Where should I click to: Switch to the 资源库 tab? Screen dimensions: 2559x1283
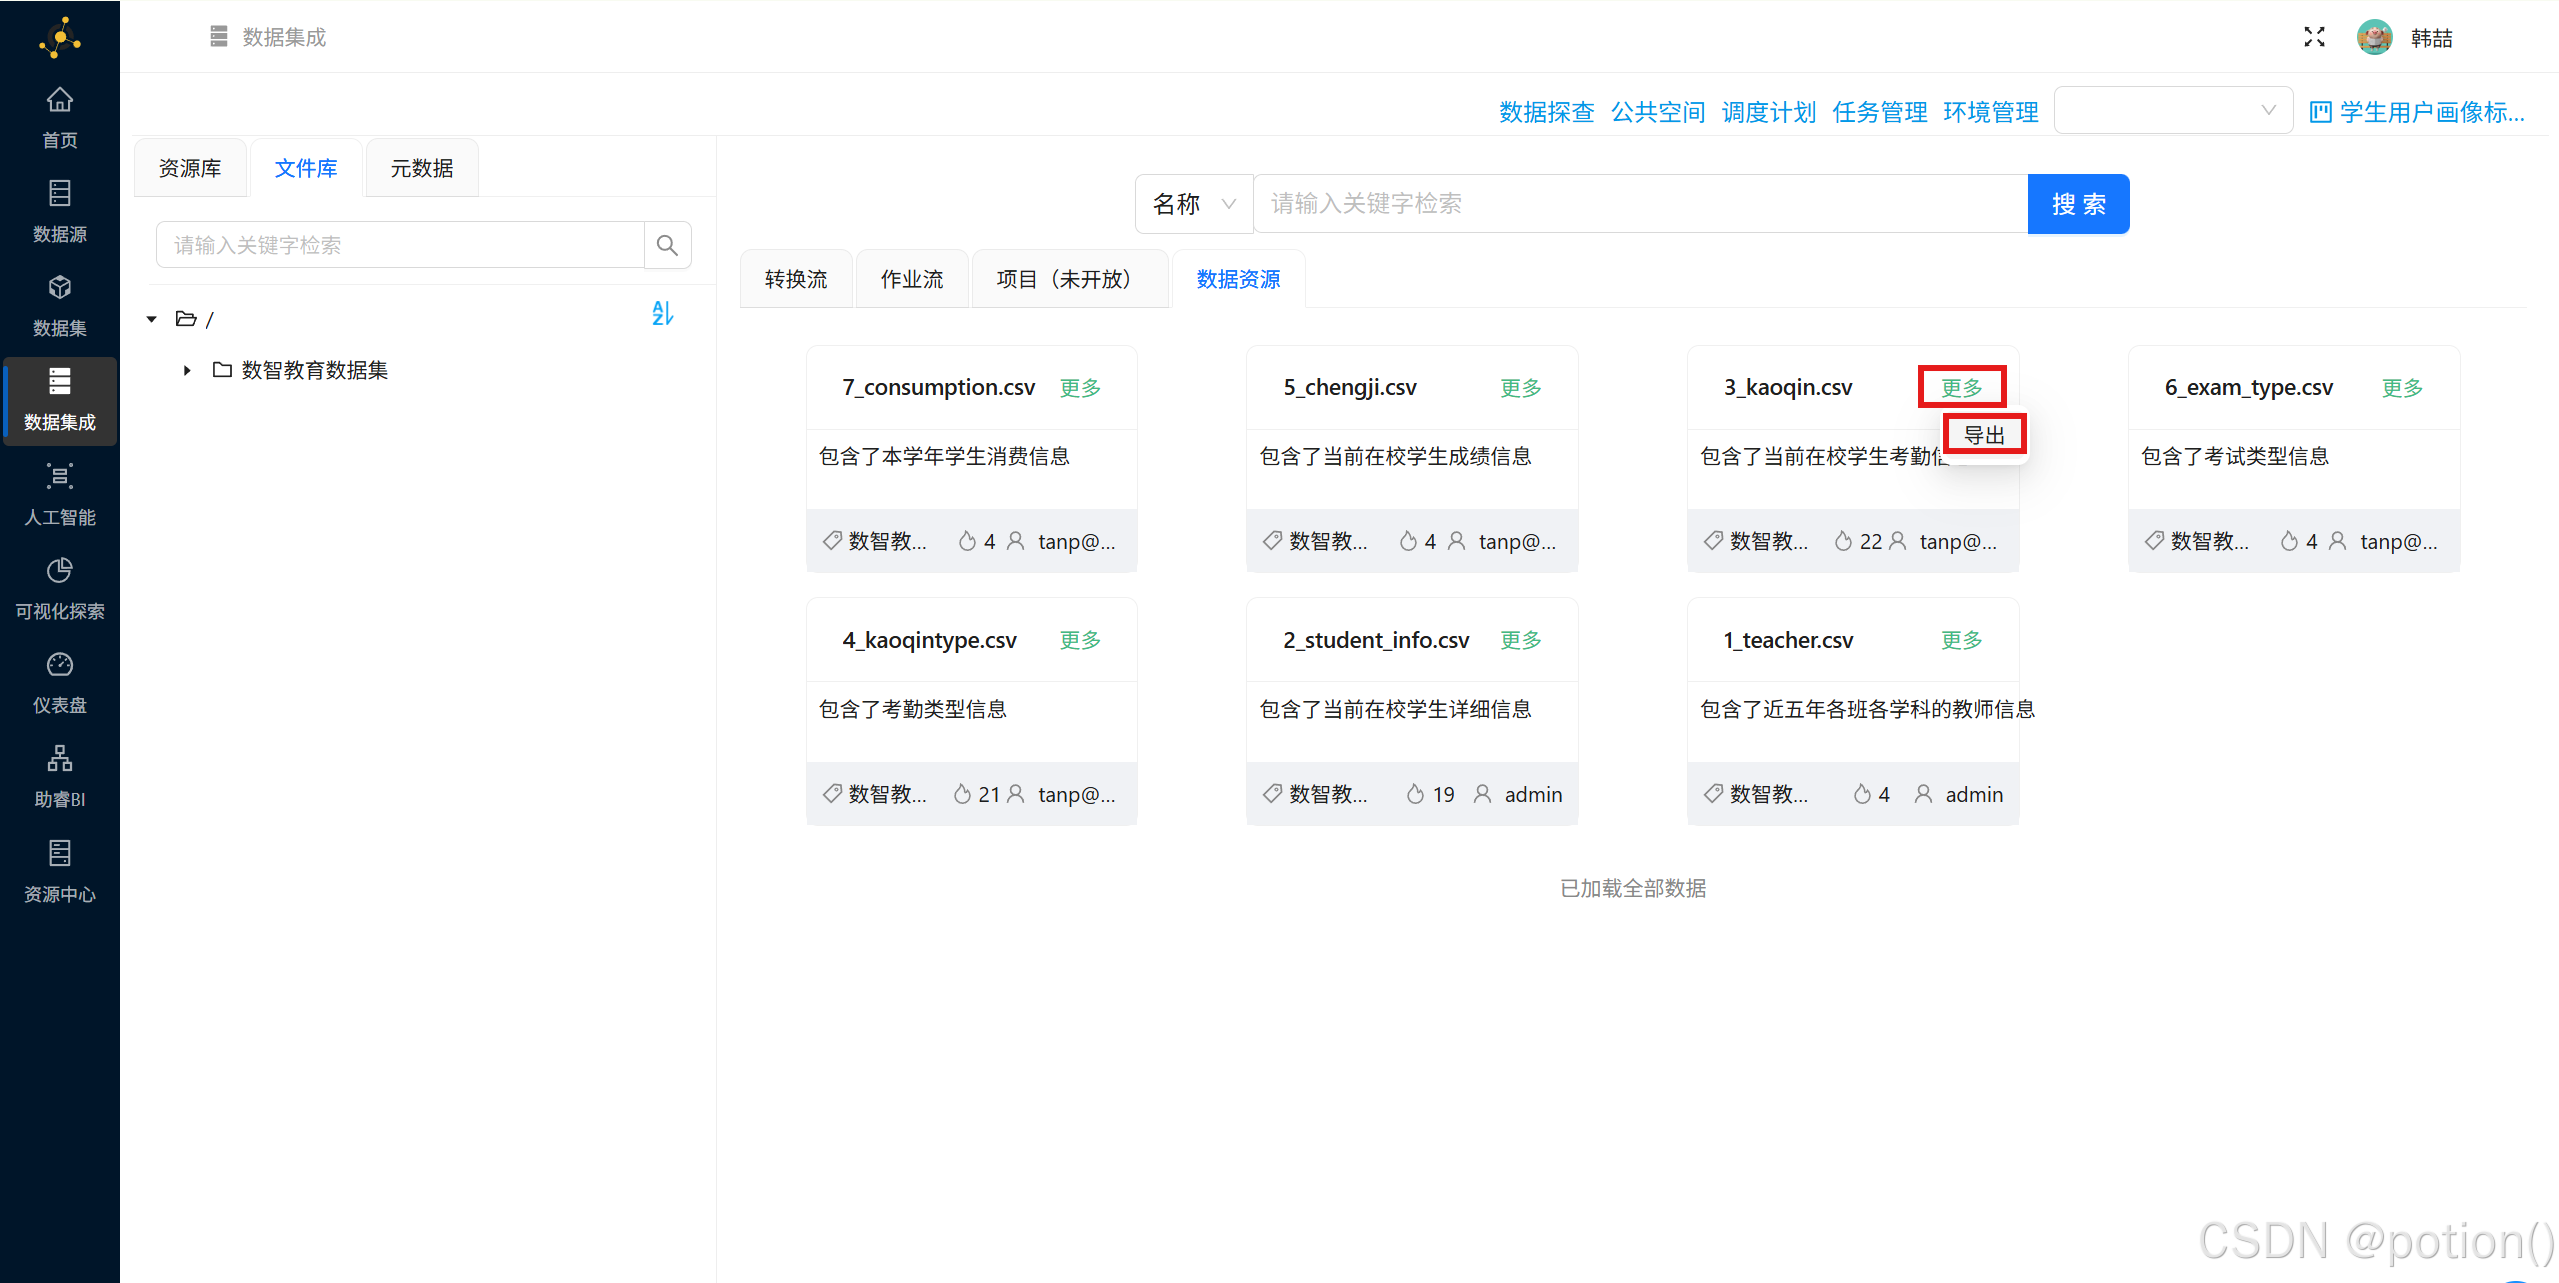(190, 168)
